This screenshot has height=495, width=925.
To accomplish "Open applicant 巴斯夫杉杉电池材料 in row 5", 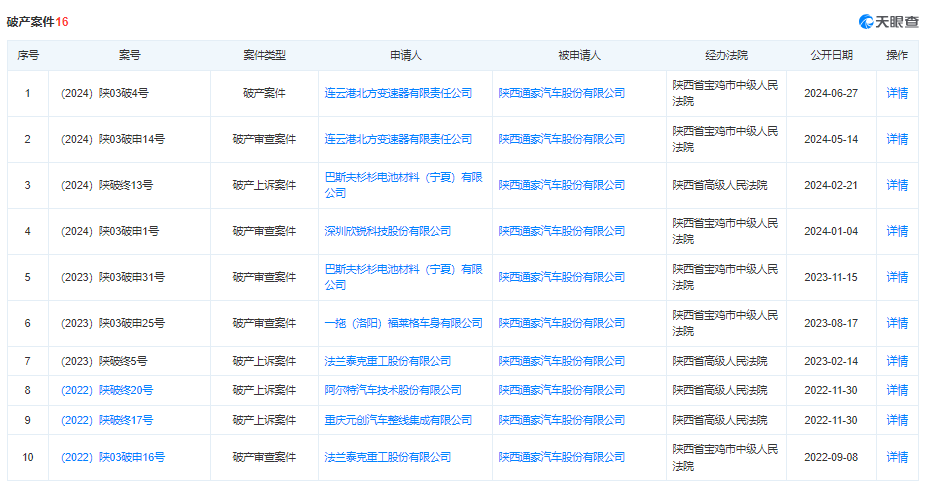I will tap(404, 277).
